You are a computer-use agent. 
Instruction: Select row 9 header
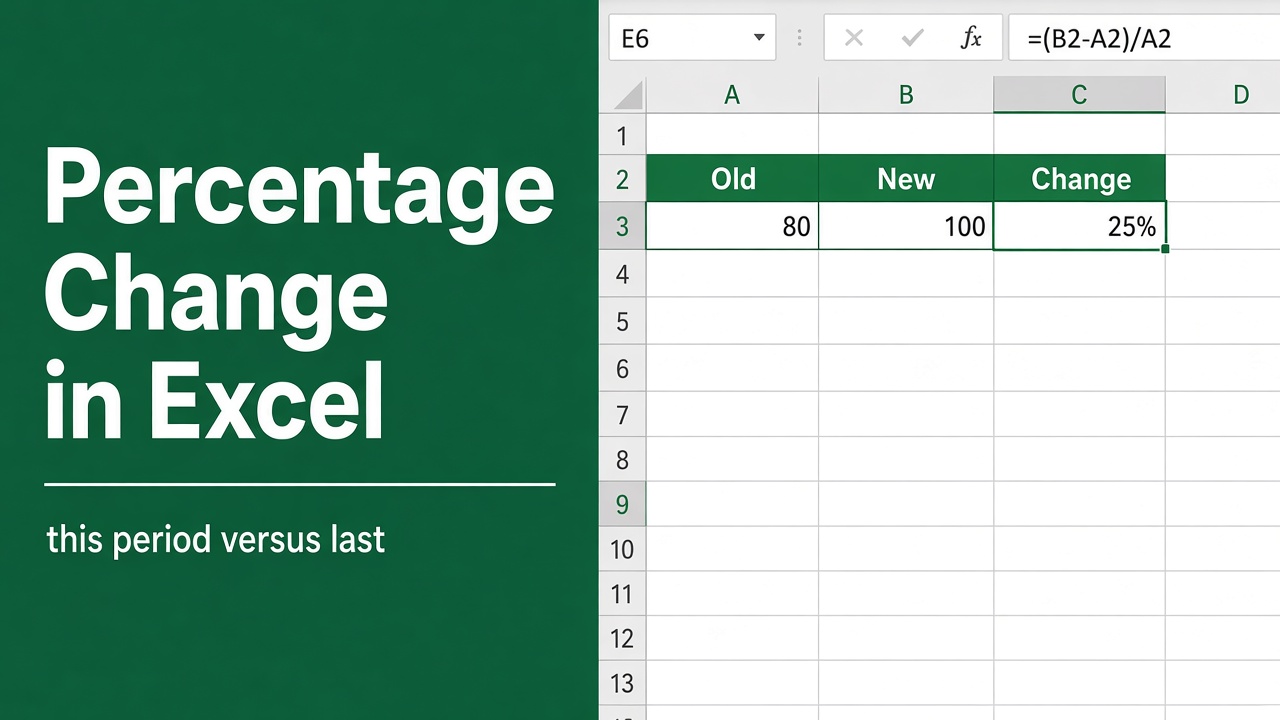[x=623, y=504]
